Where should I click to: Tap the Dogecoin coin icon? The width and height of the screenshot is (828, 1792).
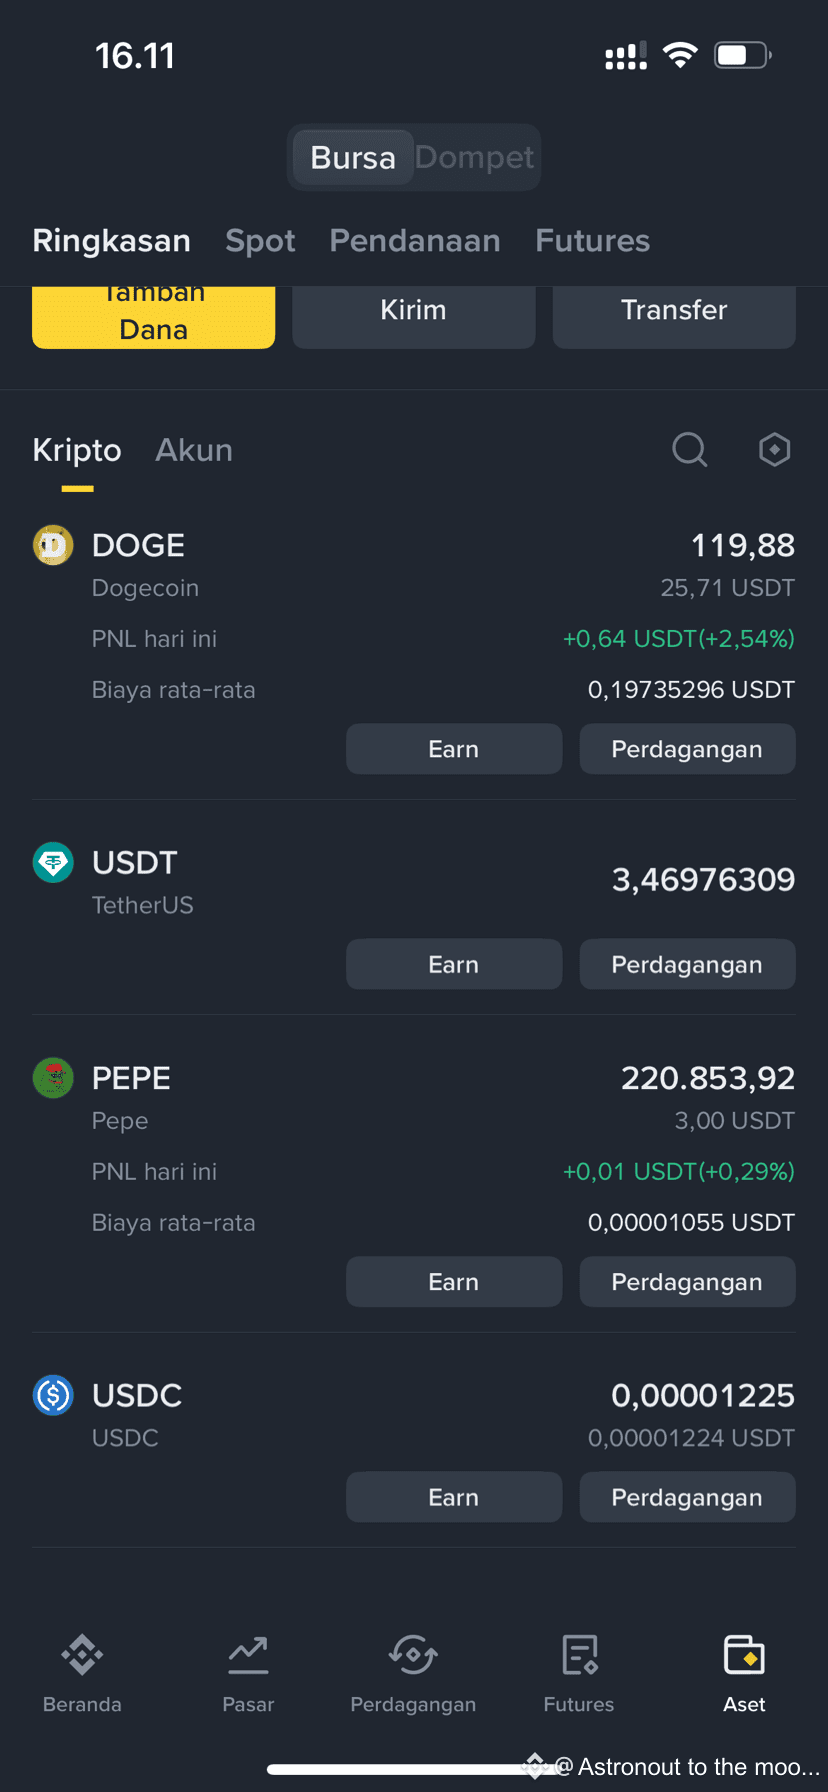(x=53, y=545)
